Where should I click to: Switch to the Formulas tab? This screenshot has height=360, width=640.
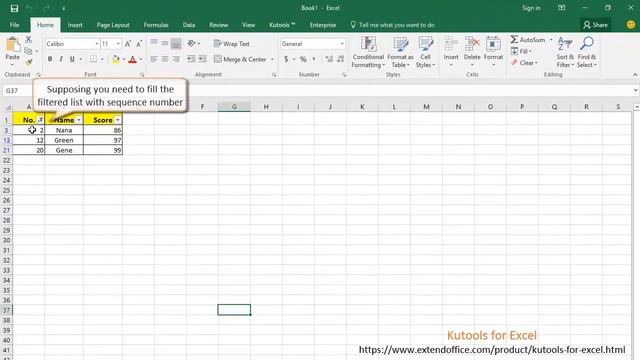click(156, 25)
